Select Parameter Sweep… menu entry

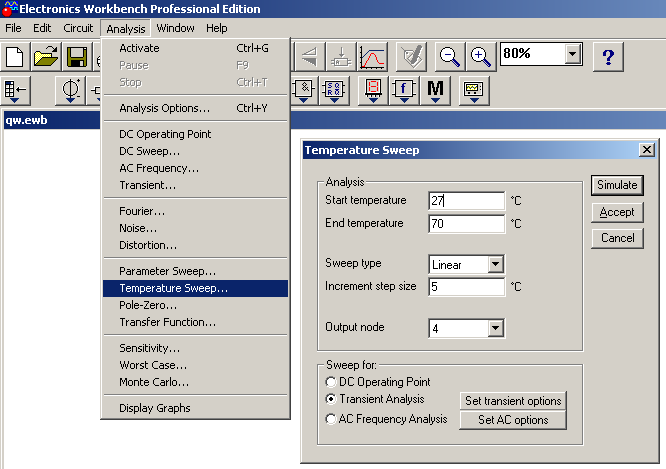(x=195, y=271)
